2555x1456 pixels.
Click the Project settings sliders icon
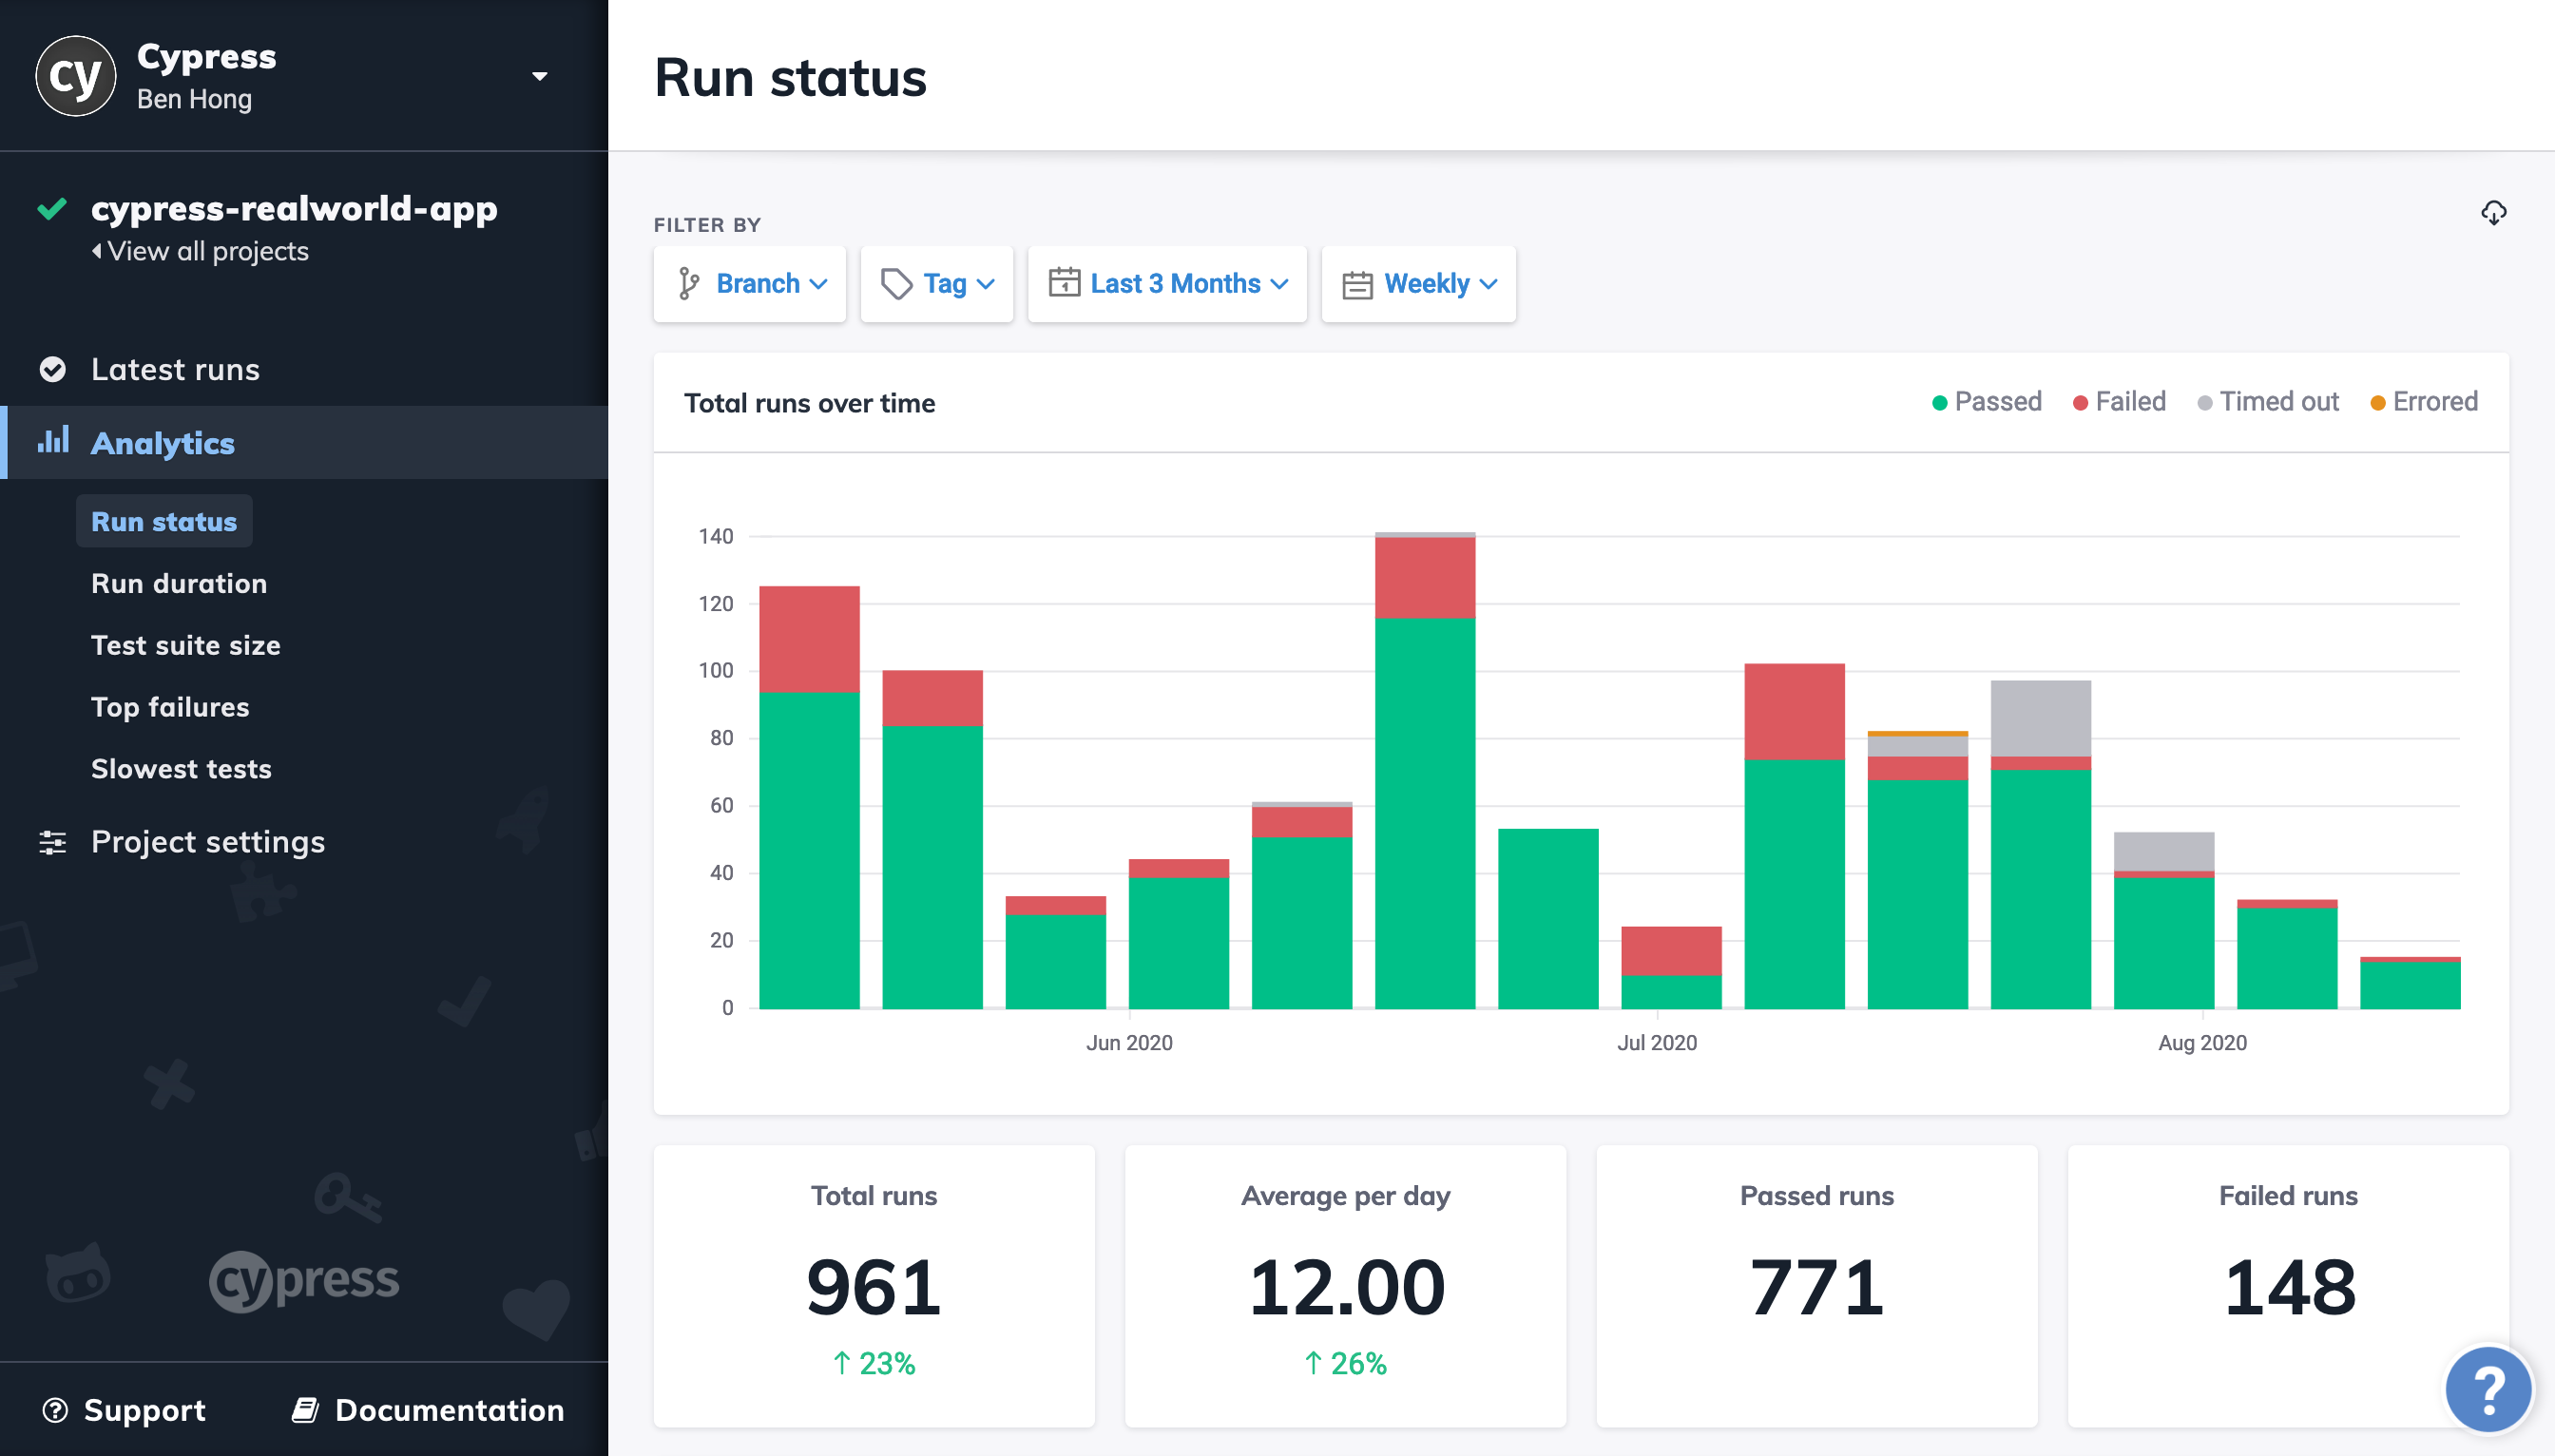coord(54,842)
